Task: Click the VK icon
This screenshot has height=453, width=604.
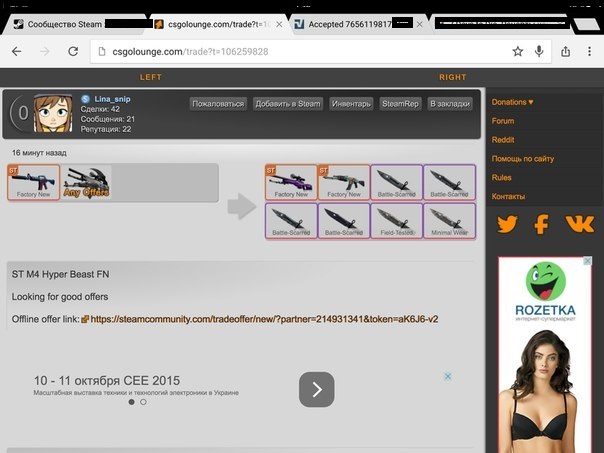Action: pyautogui.click(x=580, y=223)
